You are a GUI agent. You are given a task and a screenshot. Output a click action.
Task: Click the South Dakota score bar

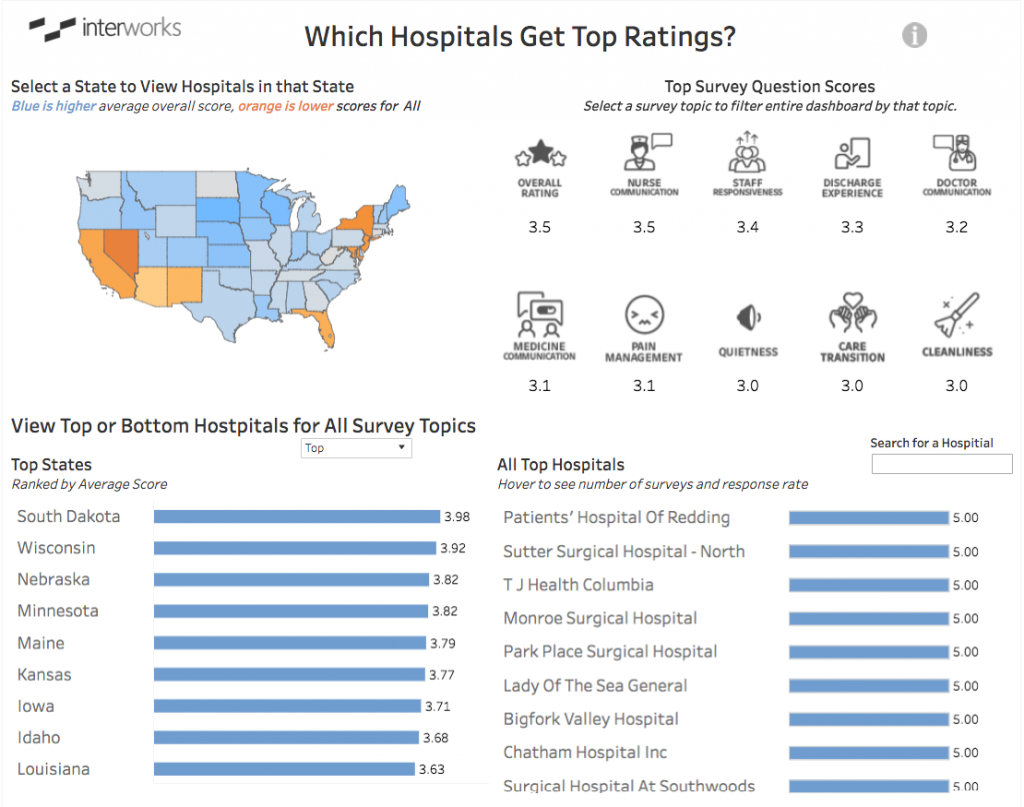(297, 516)
